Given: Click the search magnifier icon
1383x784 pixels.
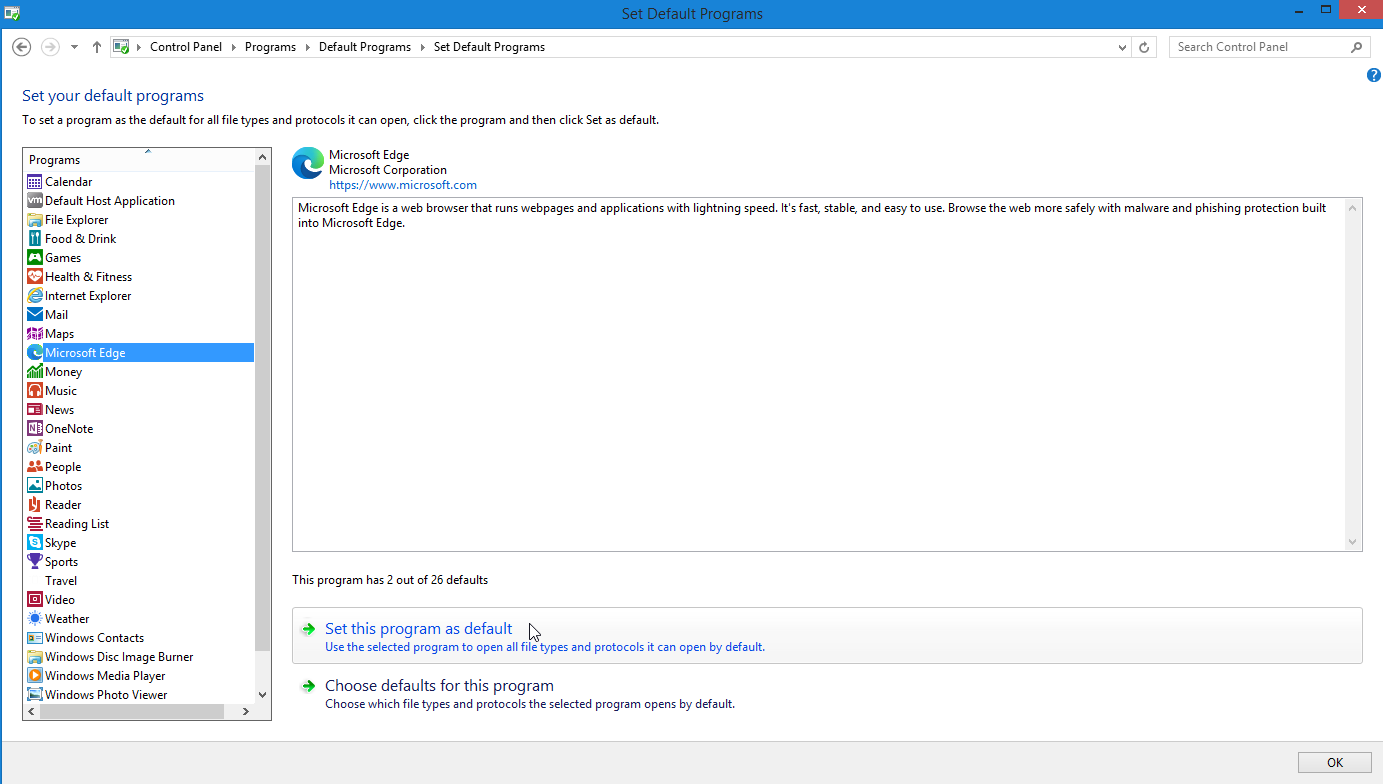Looking at the screenshot, I should tap(1357, 47).
